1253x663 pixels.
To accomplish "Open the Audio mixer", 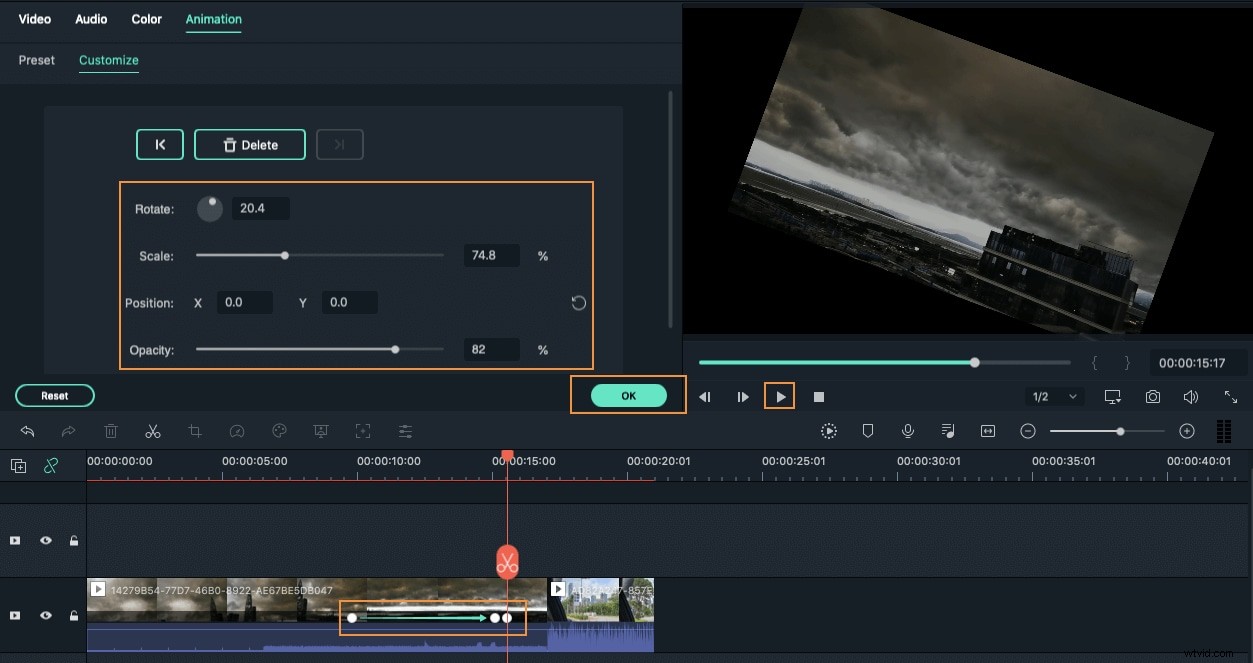I will (x=948, y=431).
